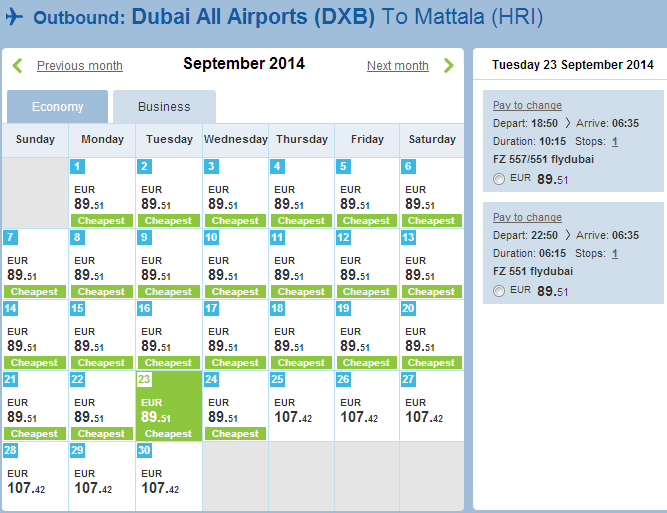Screen dimensions: 667x513
Task: Open Pay to change for 18:50 departure
Action: tap(527, 105)
